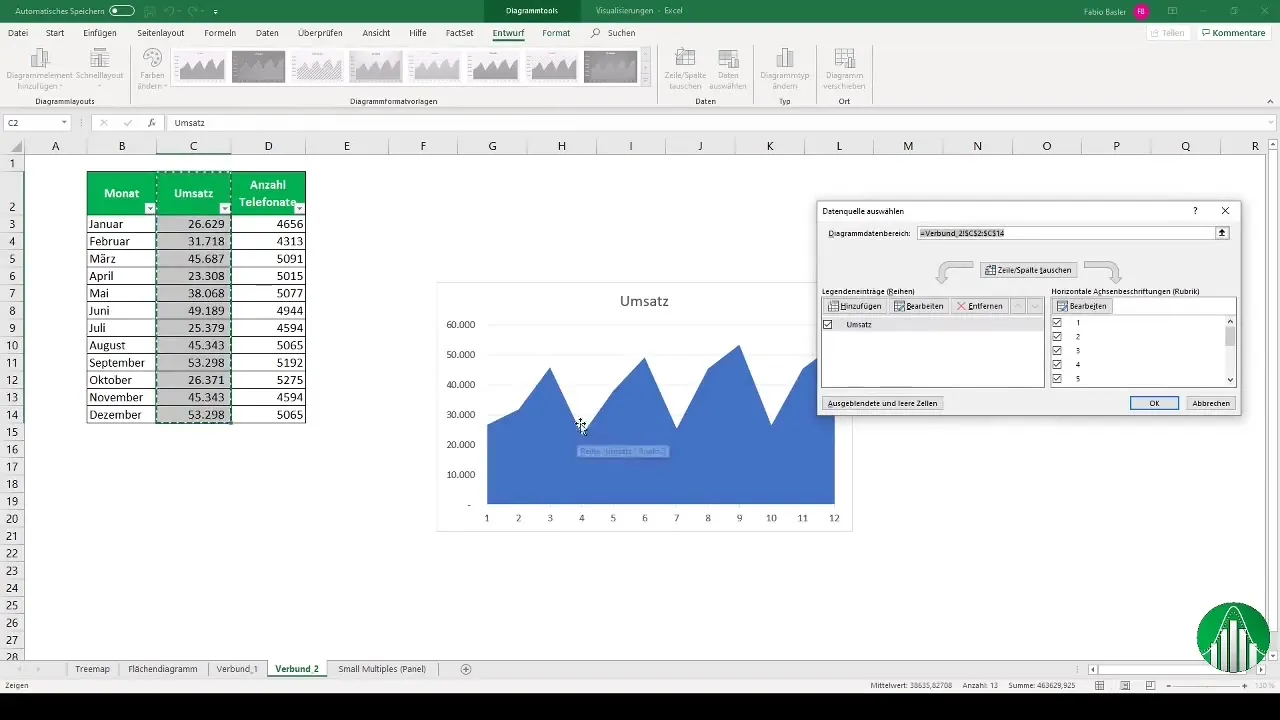1280x720 pixels.
Task: Click Bearbeiten under Legendeneinträge
Action: click(918, 306)
